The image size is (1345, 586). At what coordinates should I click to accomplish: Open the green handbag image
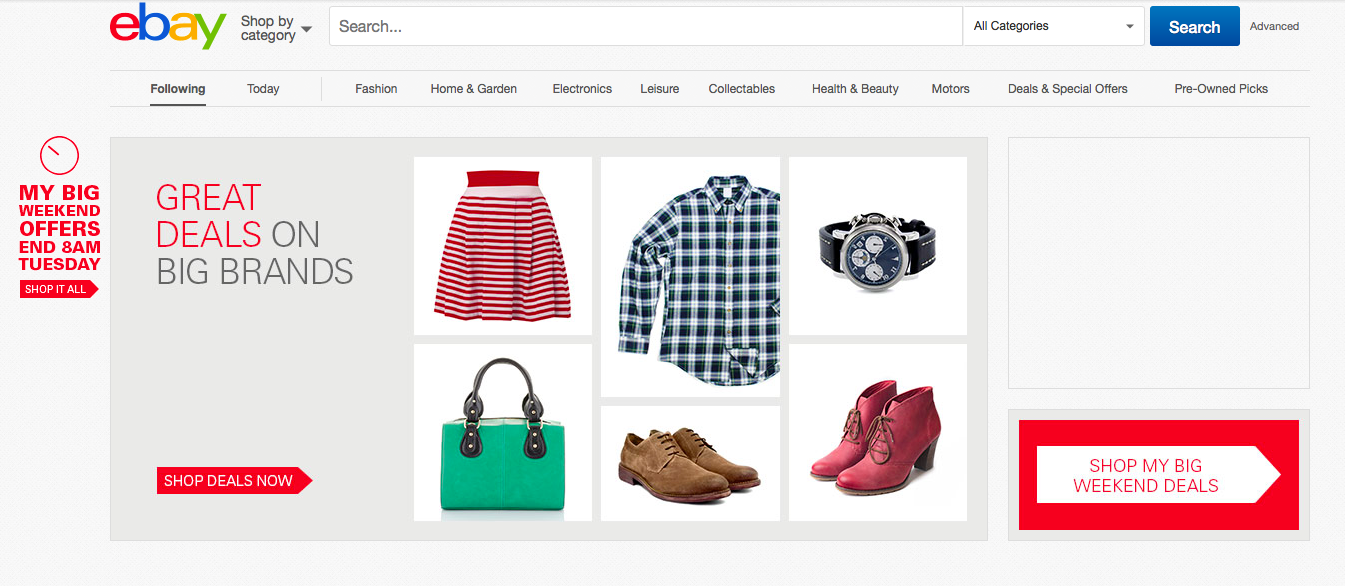tap(502, 433)
